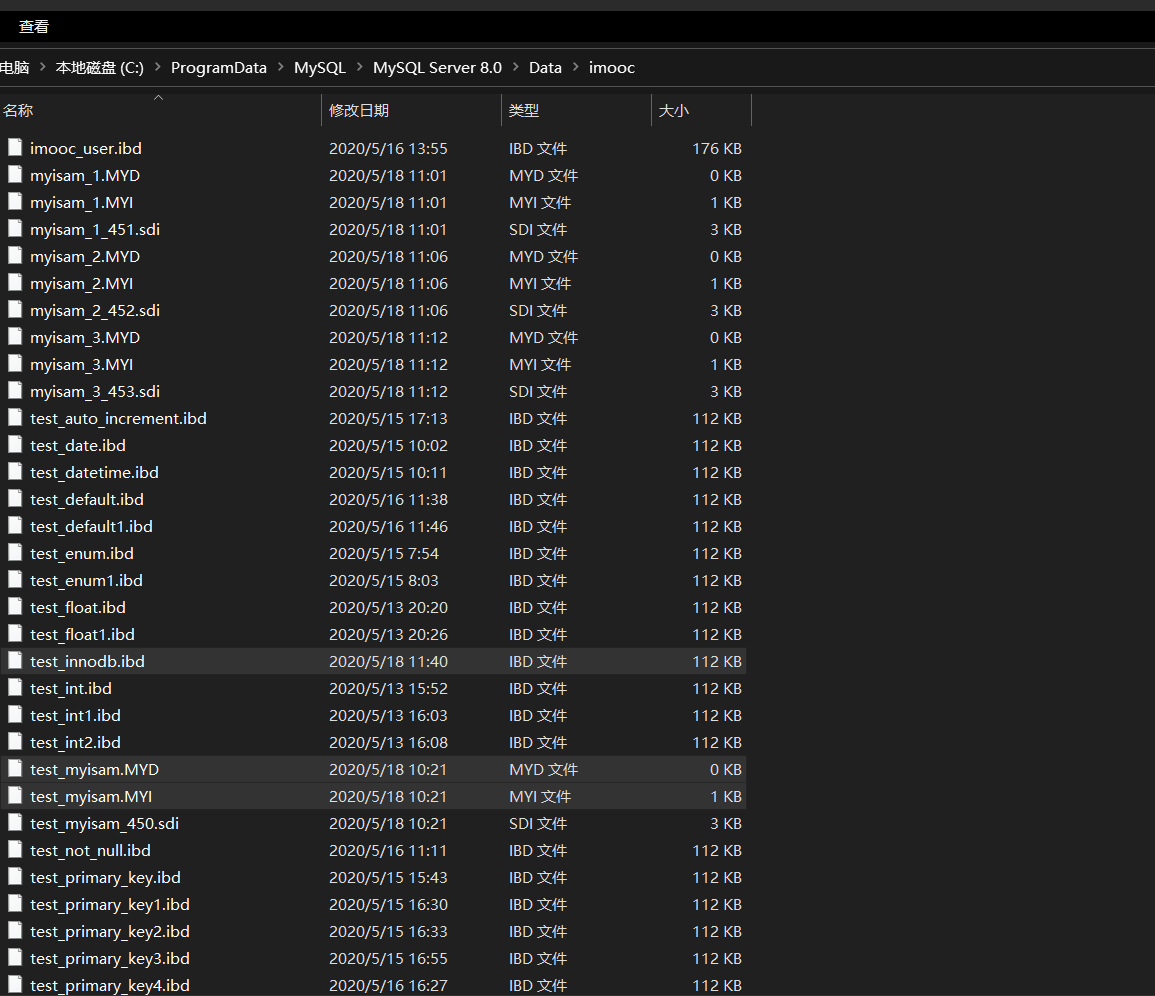Click file icon of myisam_1_451.sdi
Viewport: 1155px width, 996px height.
15,229
